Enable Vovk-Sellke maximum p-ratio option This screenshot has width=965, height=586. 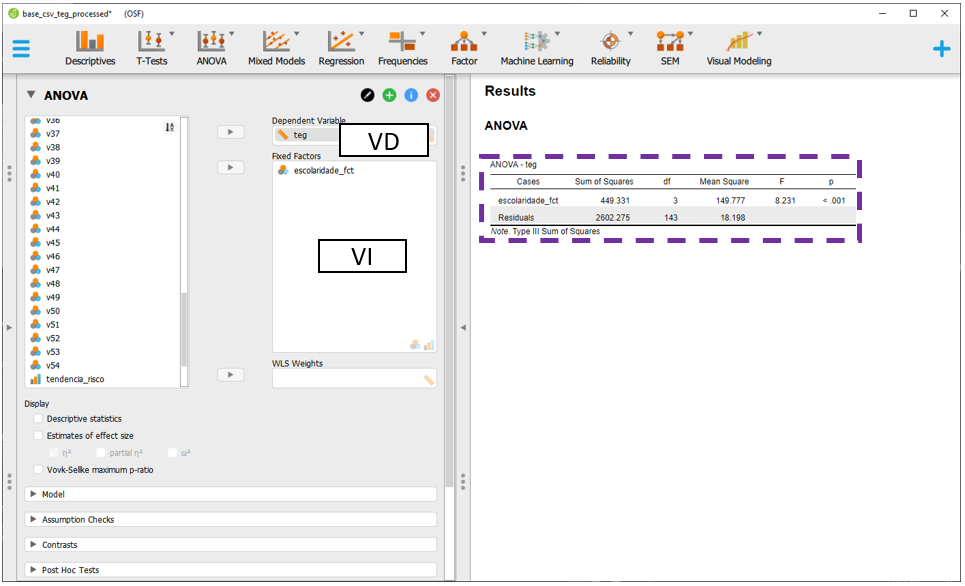39,469
